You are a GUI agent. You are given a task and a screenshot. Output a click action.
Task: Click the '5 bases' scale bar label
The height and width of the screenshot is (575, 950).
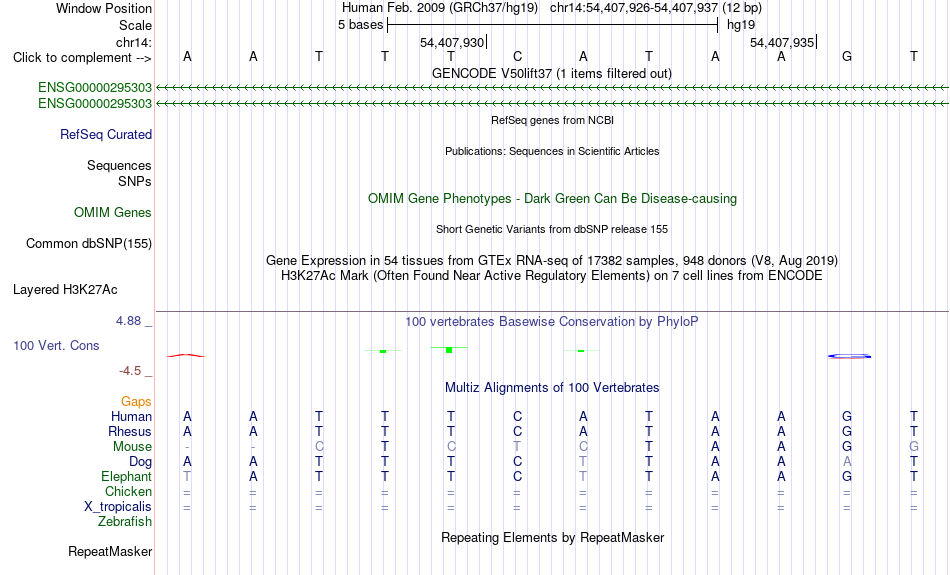(360, 25)
